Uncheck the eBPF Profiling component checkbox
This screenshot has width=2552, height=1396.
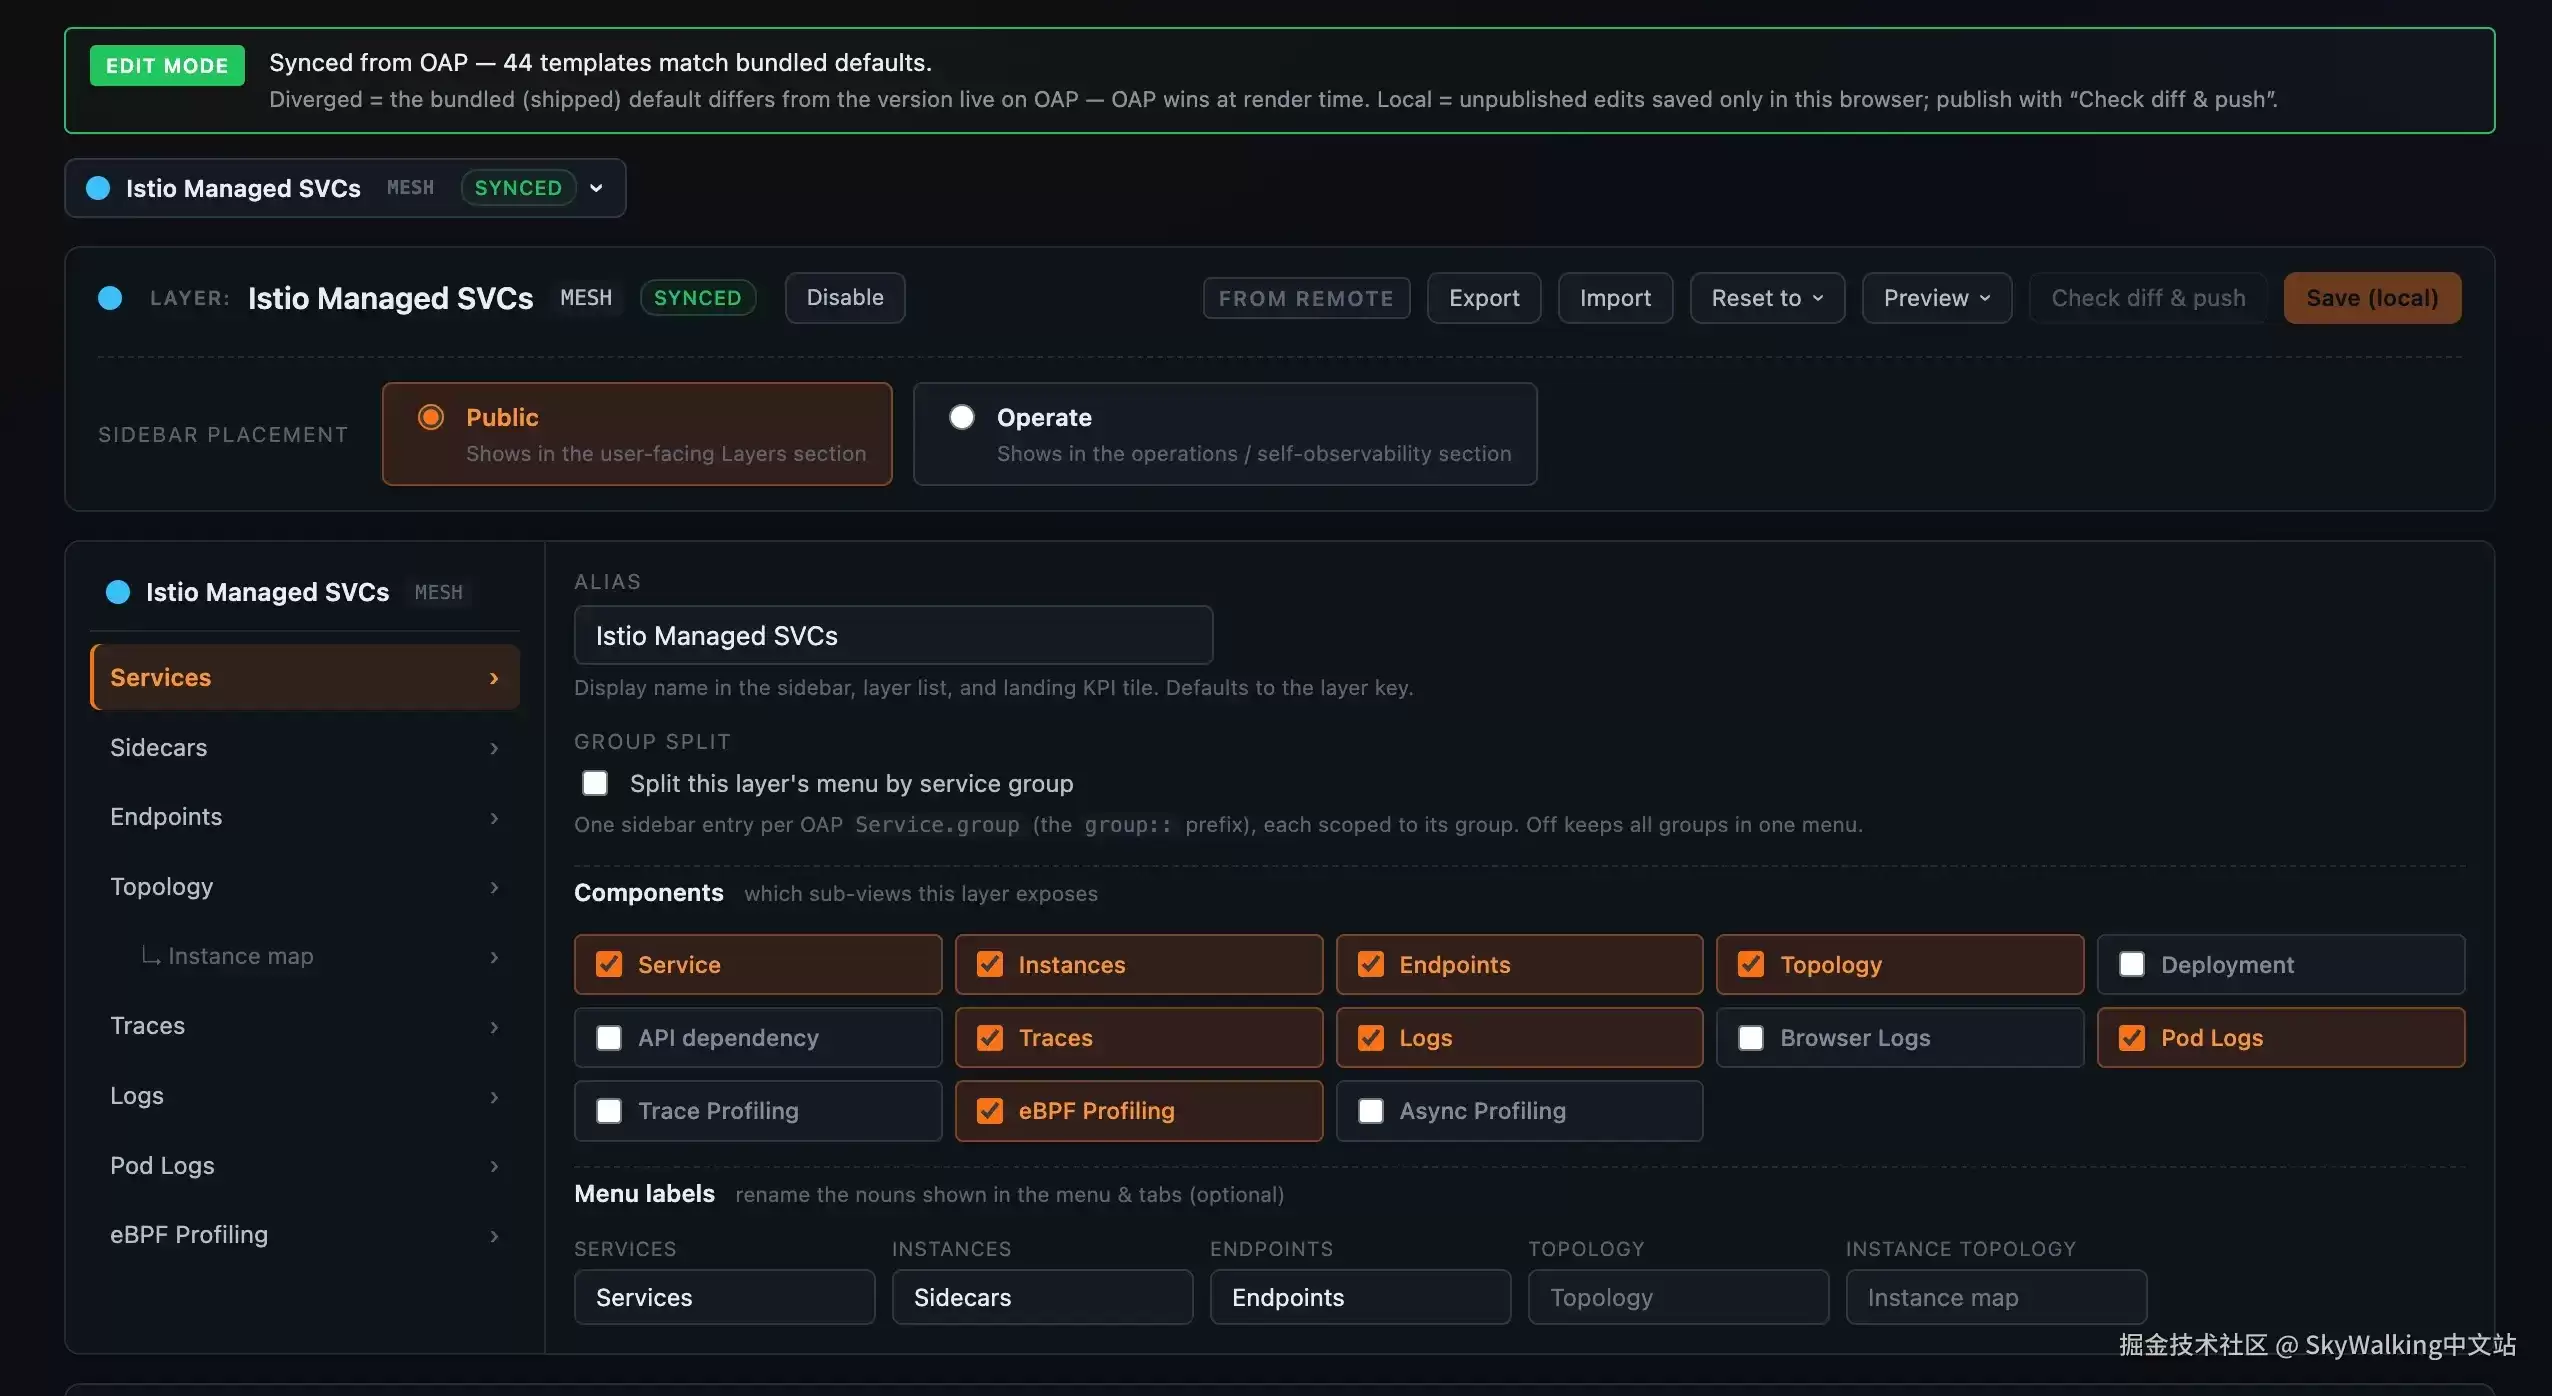[990, 1111]
